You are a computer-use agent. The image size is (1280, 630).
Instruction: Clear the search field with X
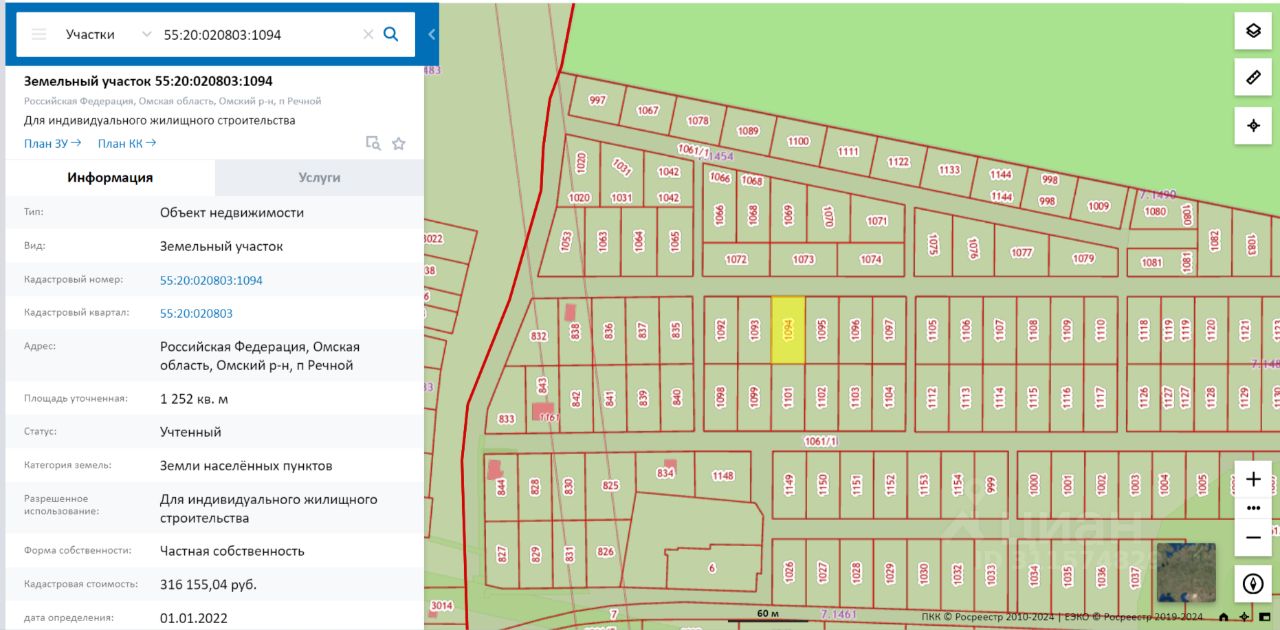point(368,34)
